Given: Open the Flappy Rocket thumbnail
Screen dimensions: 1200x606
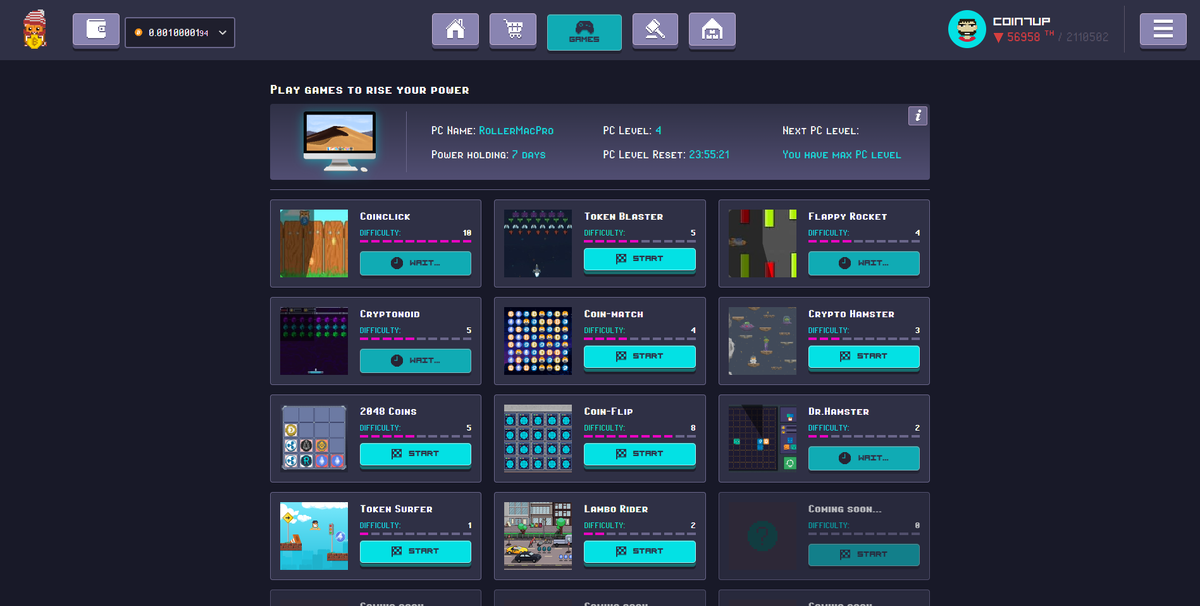Looking at the screenshot, I should 762,243.
